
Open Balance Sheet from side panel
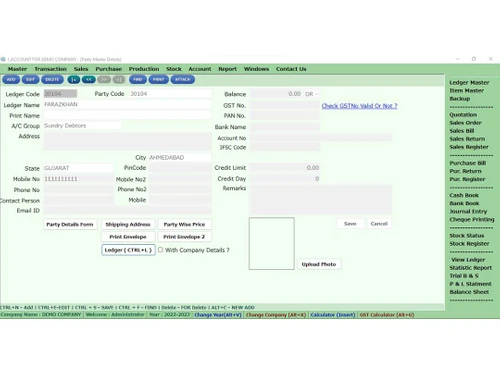[469, 292]
